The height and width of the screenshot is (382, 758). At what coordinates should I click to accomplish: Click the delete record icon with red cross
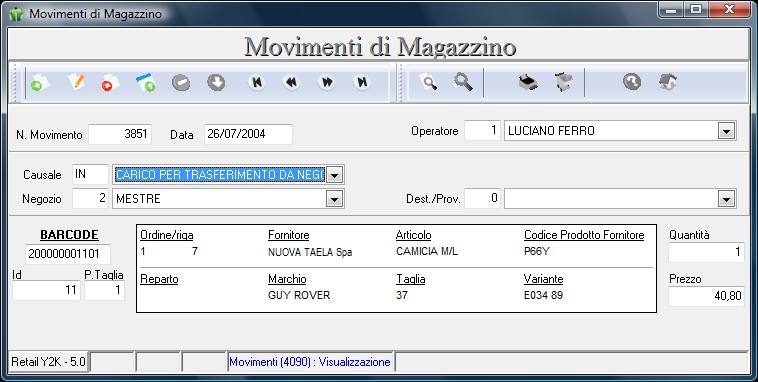coord(110,83)
